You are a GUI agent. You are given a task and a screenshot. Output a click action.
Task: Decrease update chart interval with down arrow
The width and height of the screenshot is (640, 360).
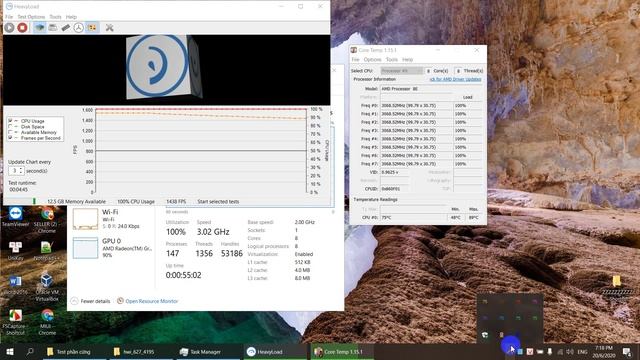coord(21,173)
